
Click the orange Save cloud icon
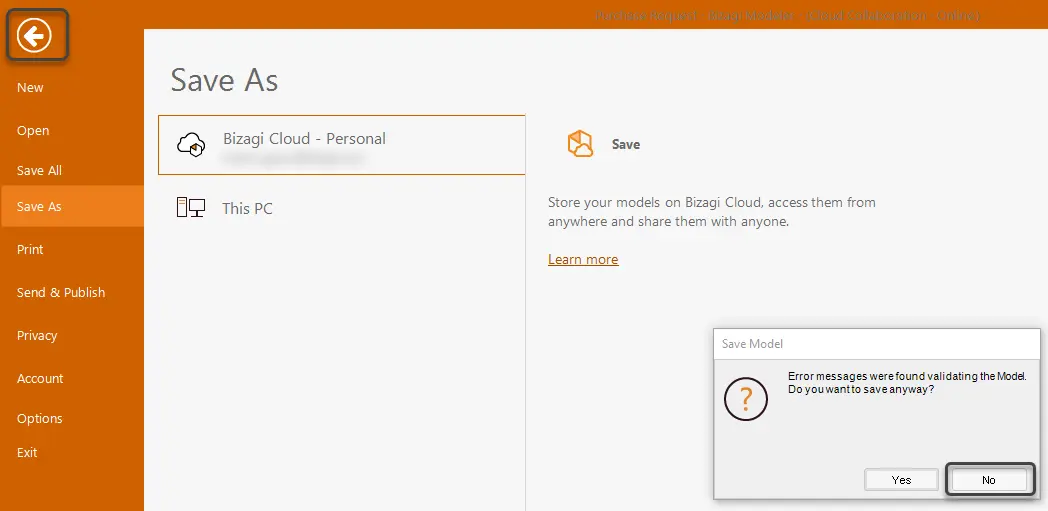[x=580, y=144]
